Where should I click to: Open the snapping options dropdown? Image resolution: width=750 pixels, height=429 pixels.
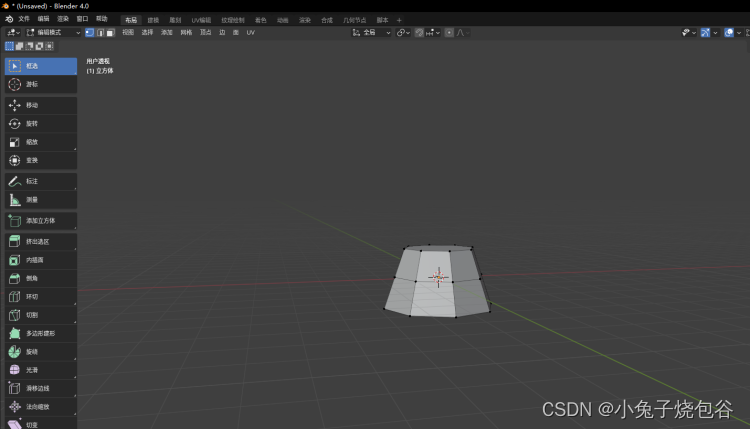point(433,33)
